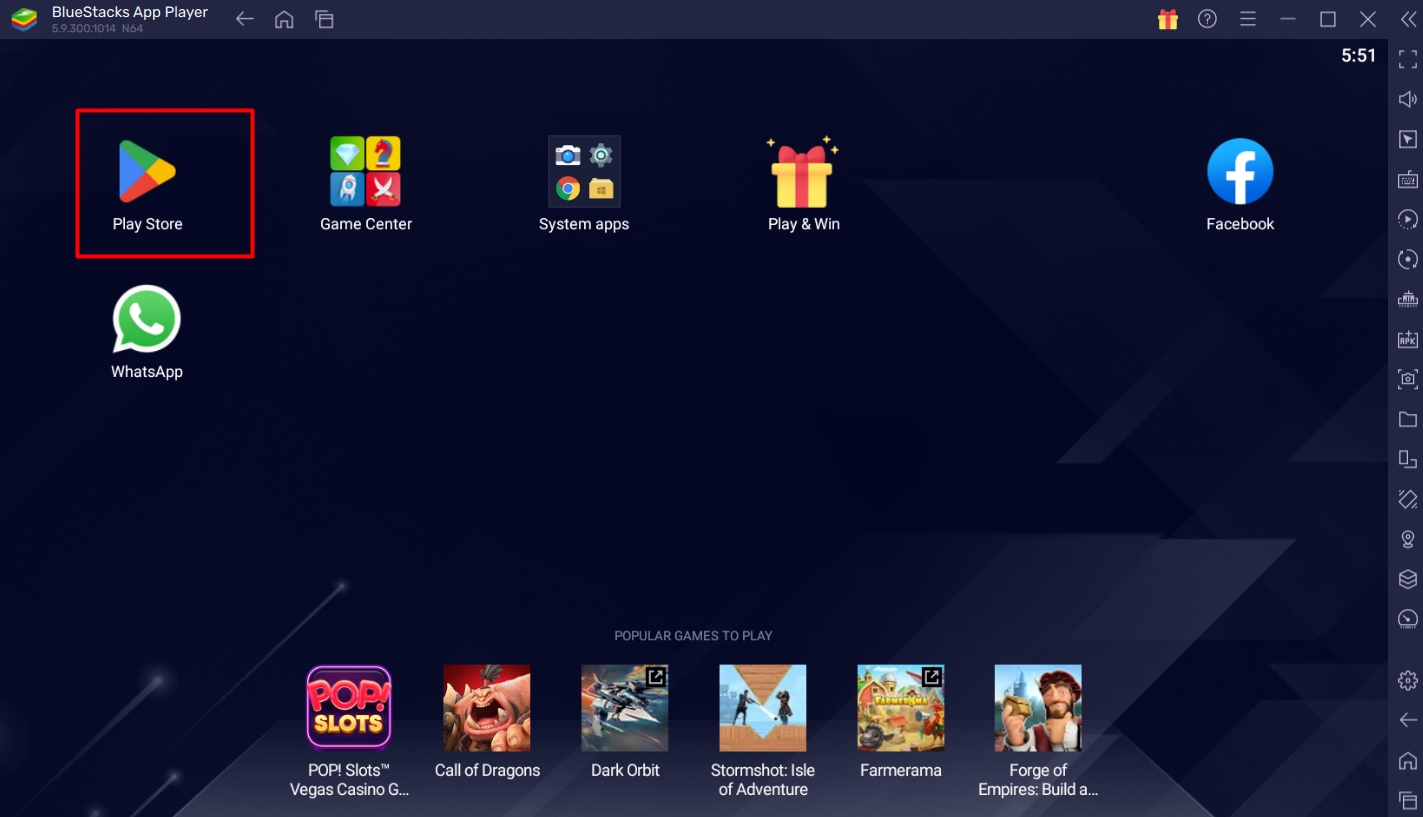1423x817 pixels.
Task: Install an APK file
Action: tap(1408, 339)
